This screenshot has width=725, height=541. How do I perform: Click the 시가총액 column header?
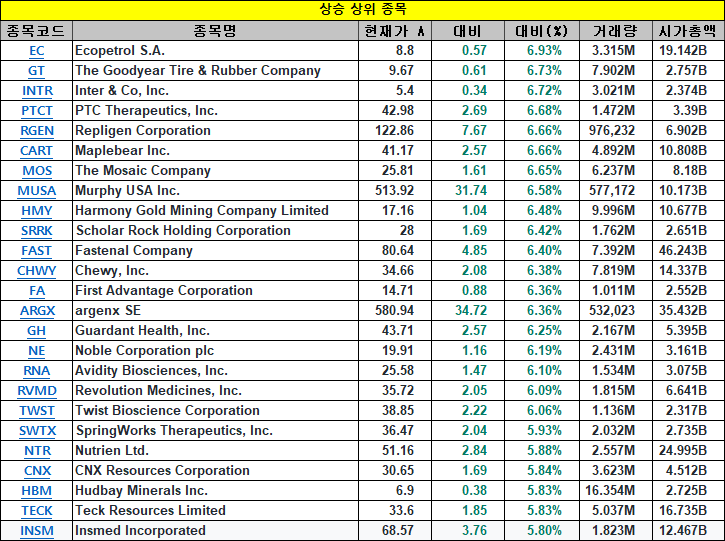tap(688, 31)
